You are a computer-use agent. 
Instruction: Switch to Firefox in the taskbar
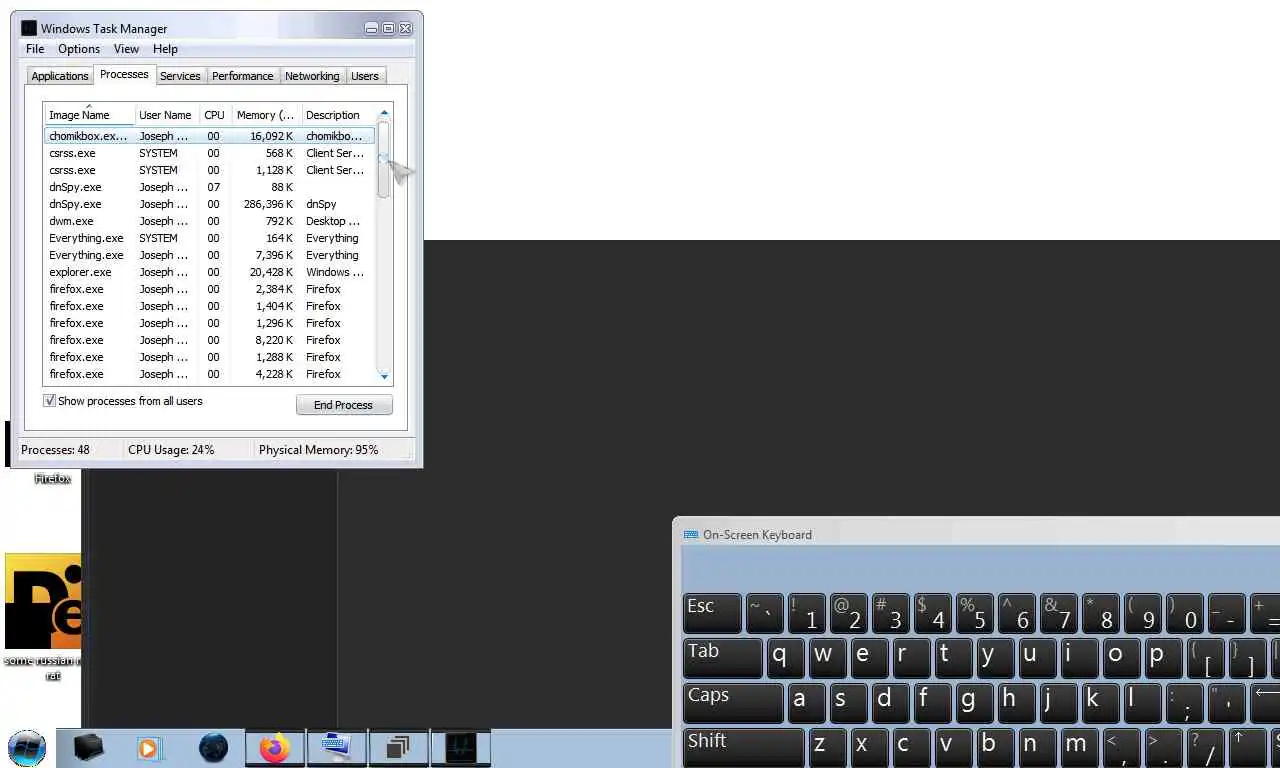(274, 747)
